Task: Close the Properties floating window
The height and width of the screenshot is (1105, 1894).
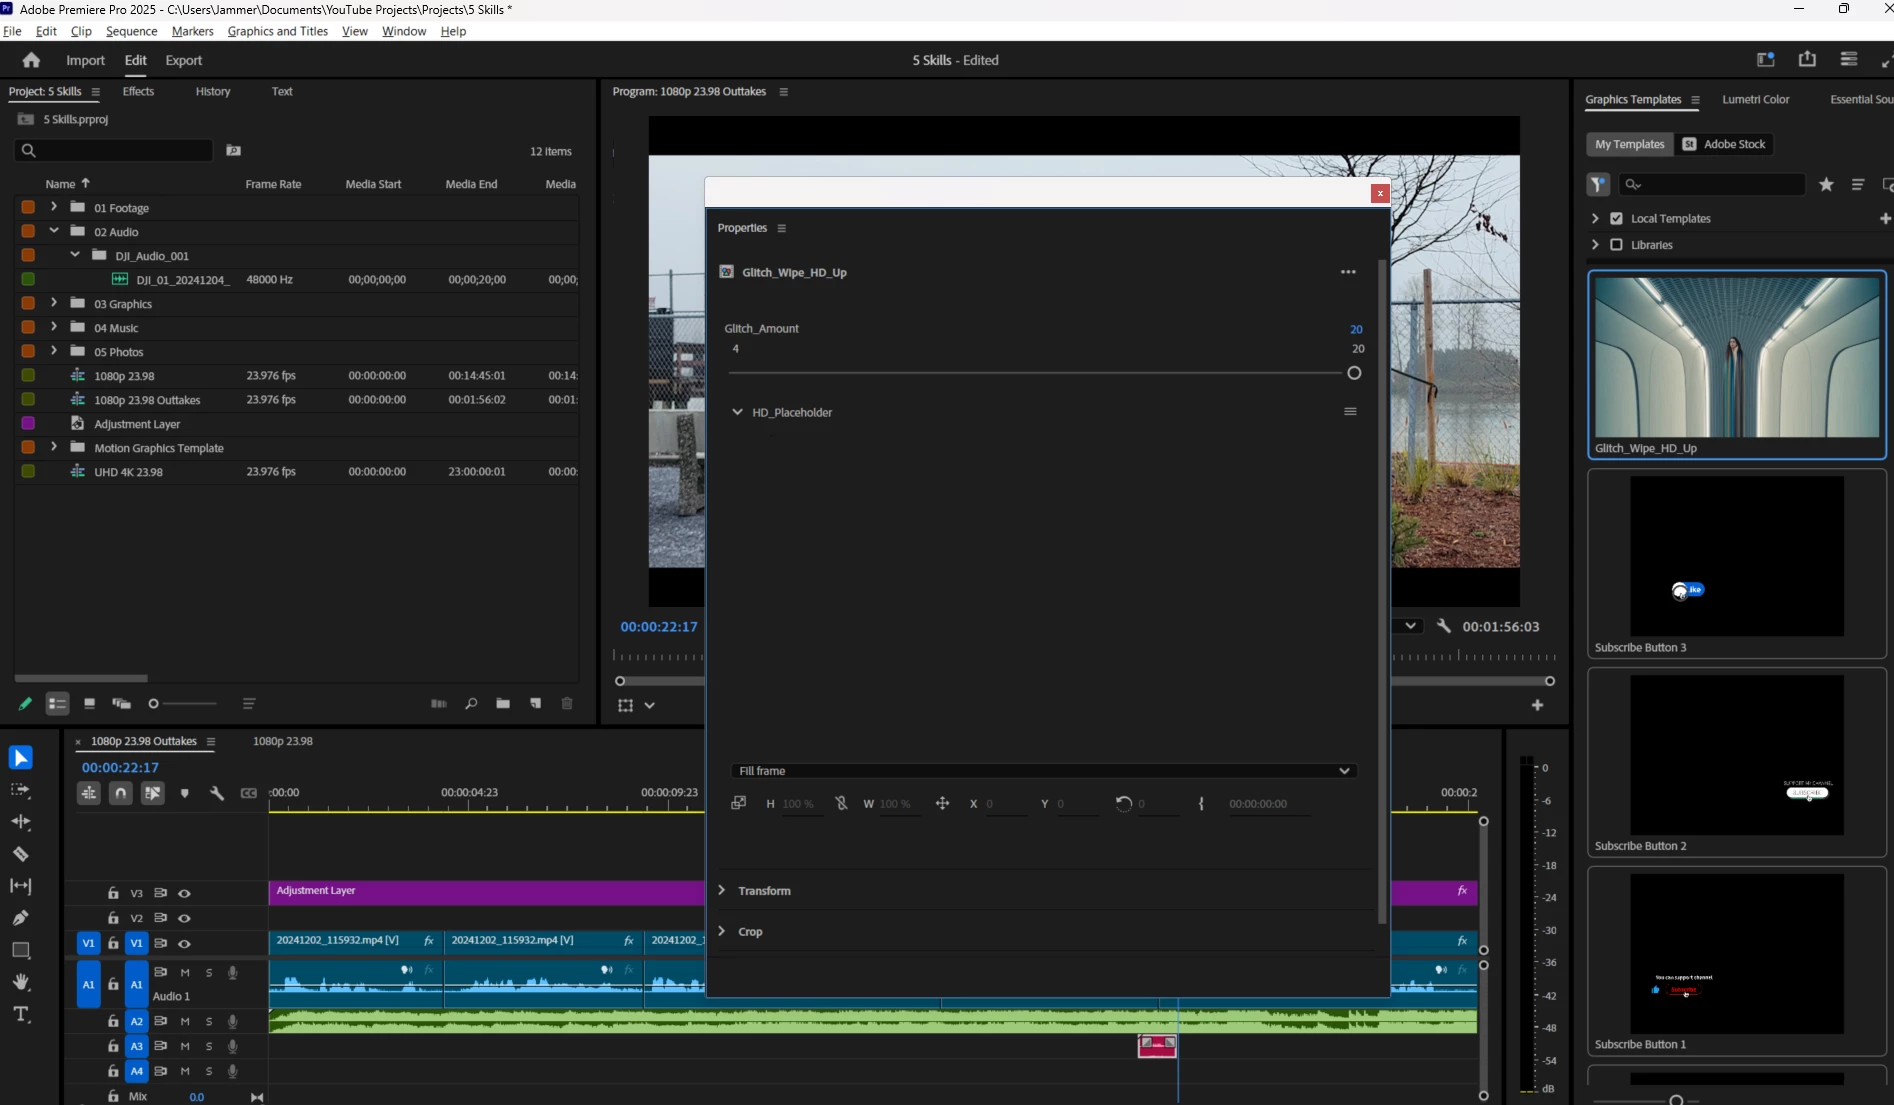Action: pyautogui.click(x=1380, y=193)
